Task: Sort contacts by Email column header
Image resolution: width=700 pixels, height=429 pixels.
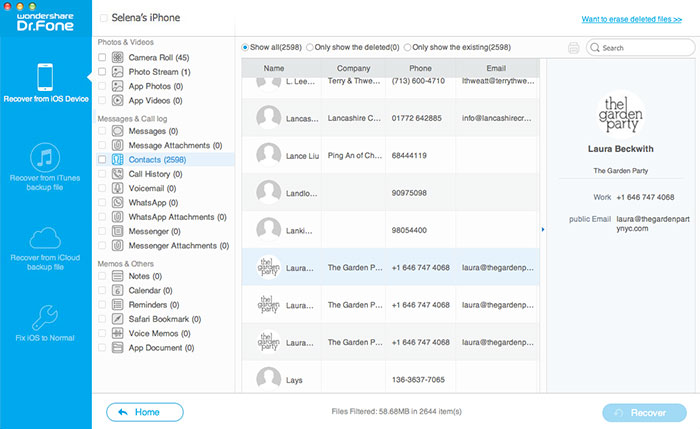Action: (x=496, y=68)
